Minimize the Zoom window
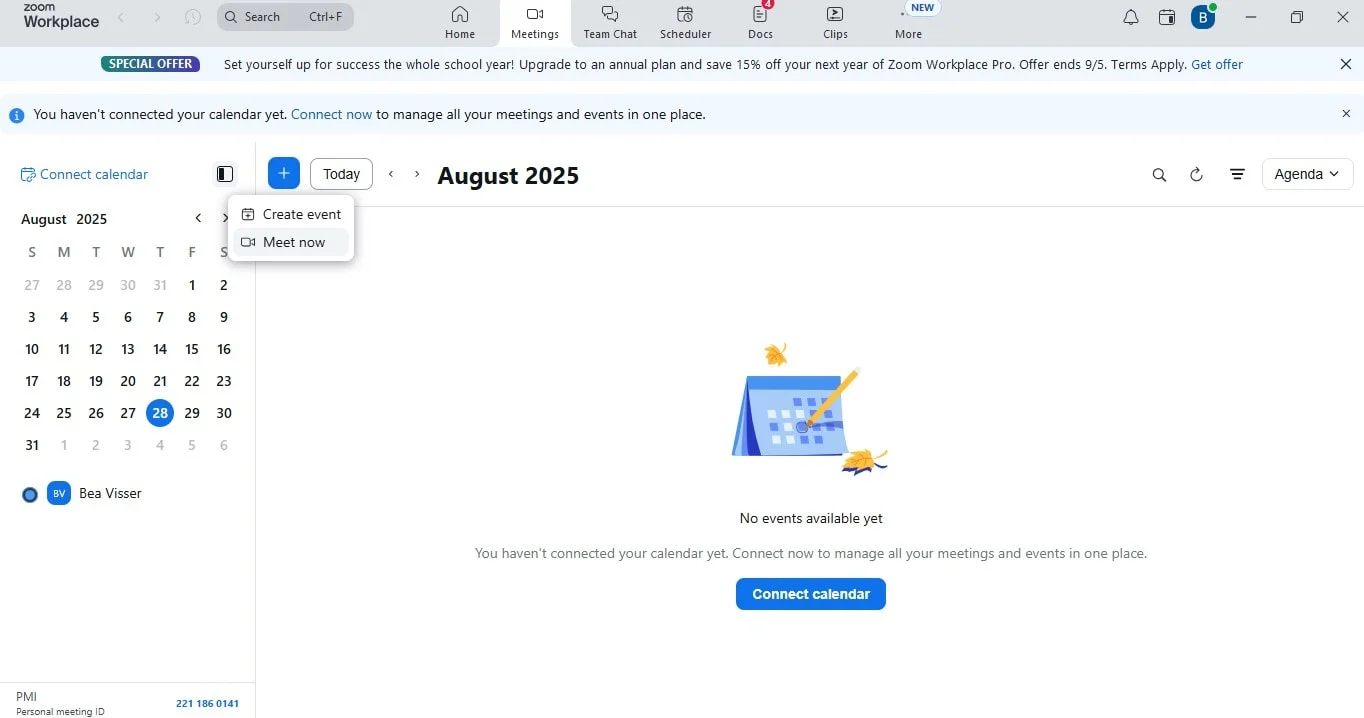This screenshot has width=1364, height=718. pyautogui.click(x=1251, y=17)
